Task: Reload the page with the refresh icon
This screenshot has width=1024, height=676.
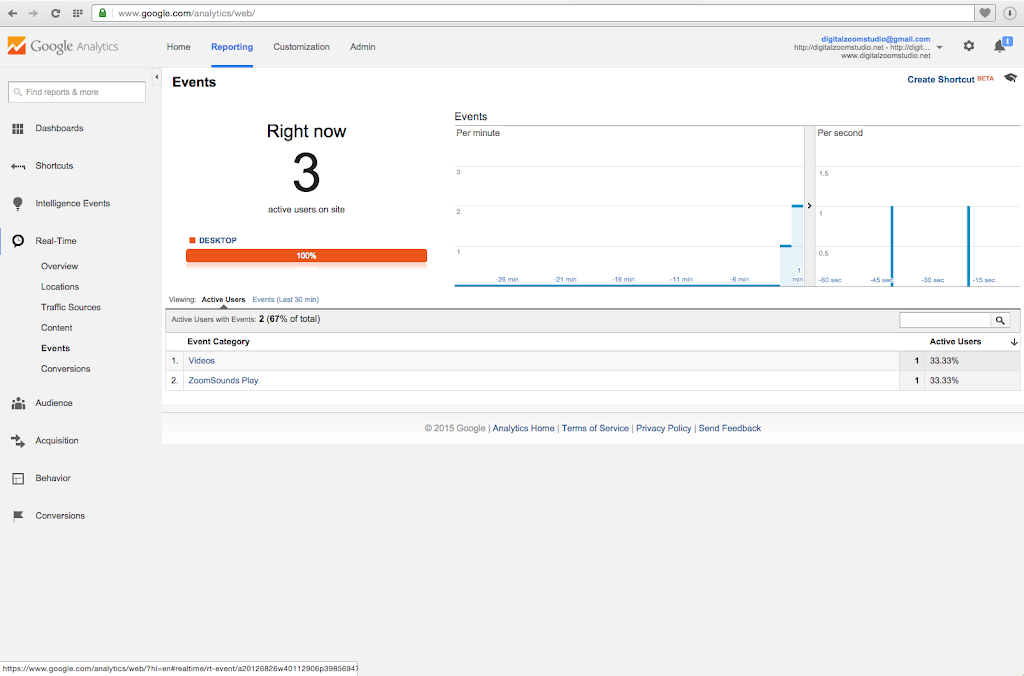Action: [x=56, y=13]
